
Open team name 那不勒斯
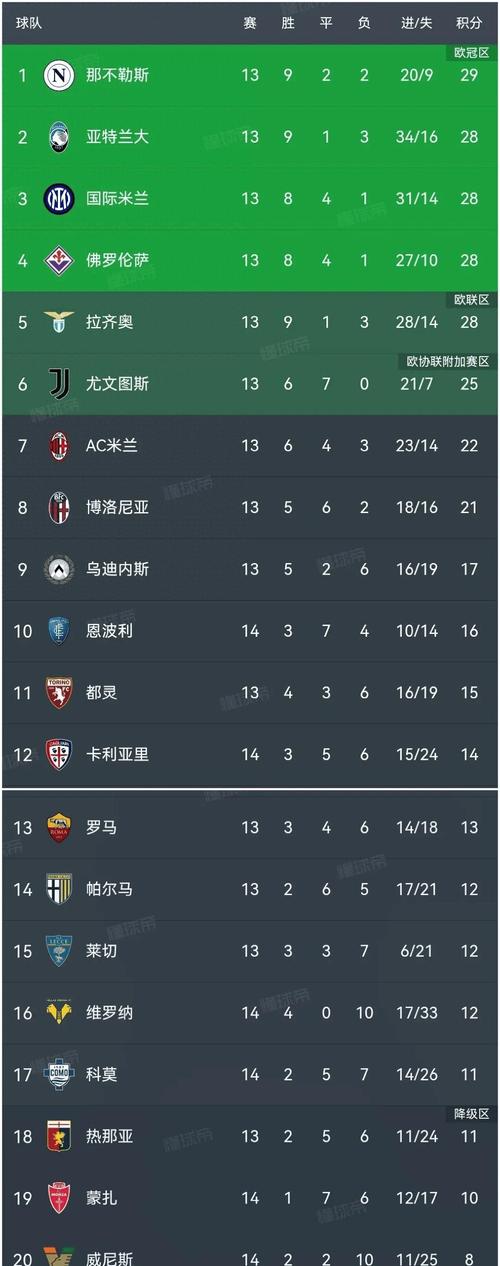click(118, 75)
